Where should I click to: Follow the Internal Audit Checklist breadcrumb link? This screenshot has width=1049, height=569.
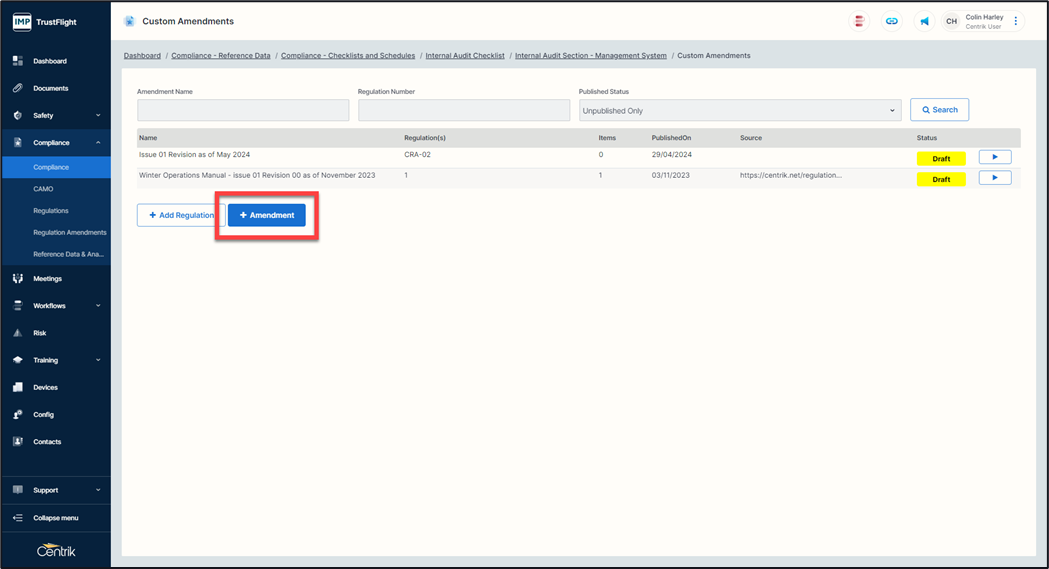coord(465,56)
